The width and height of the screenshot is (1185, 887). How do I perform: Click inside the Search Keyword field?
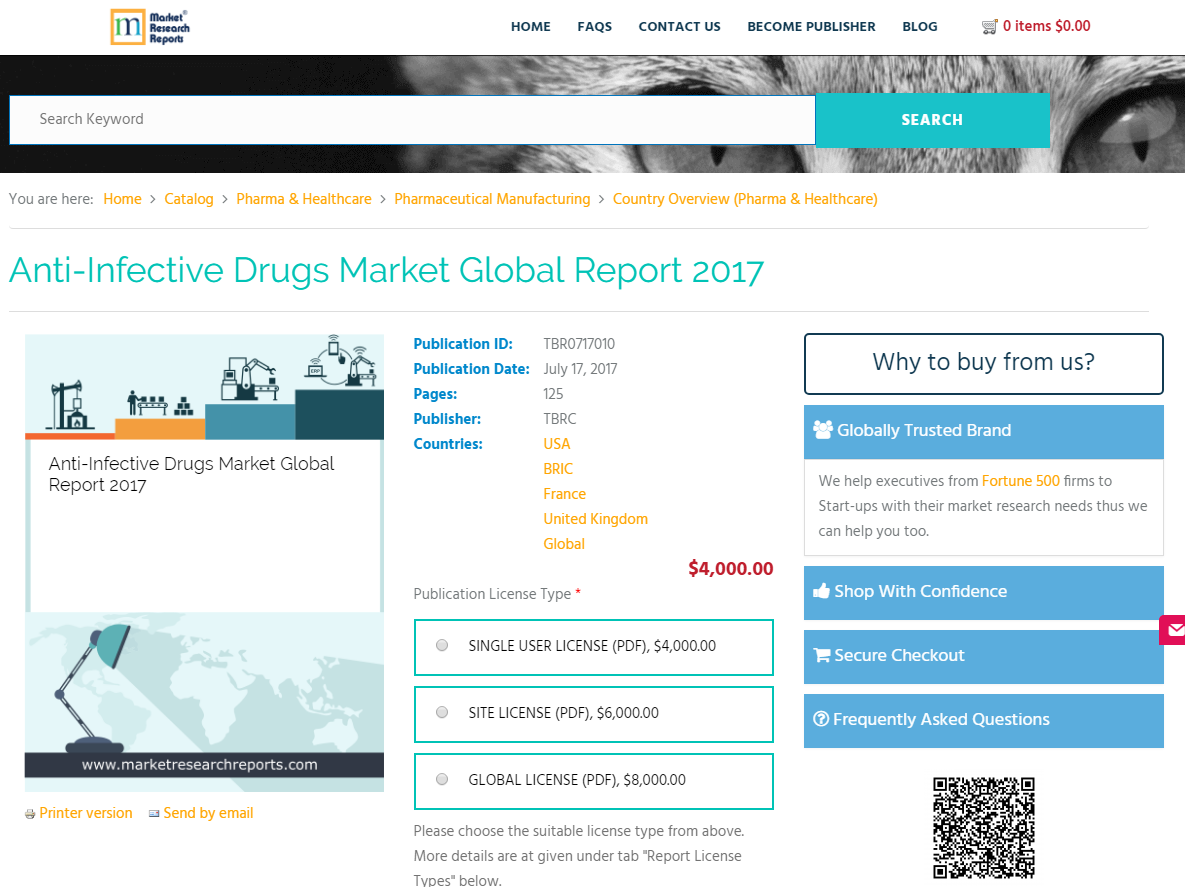[400, 119]
